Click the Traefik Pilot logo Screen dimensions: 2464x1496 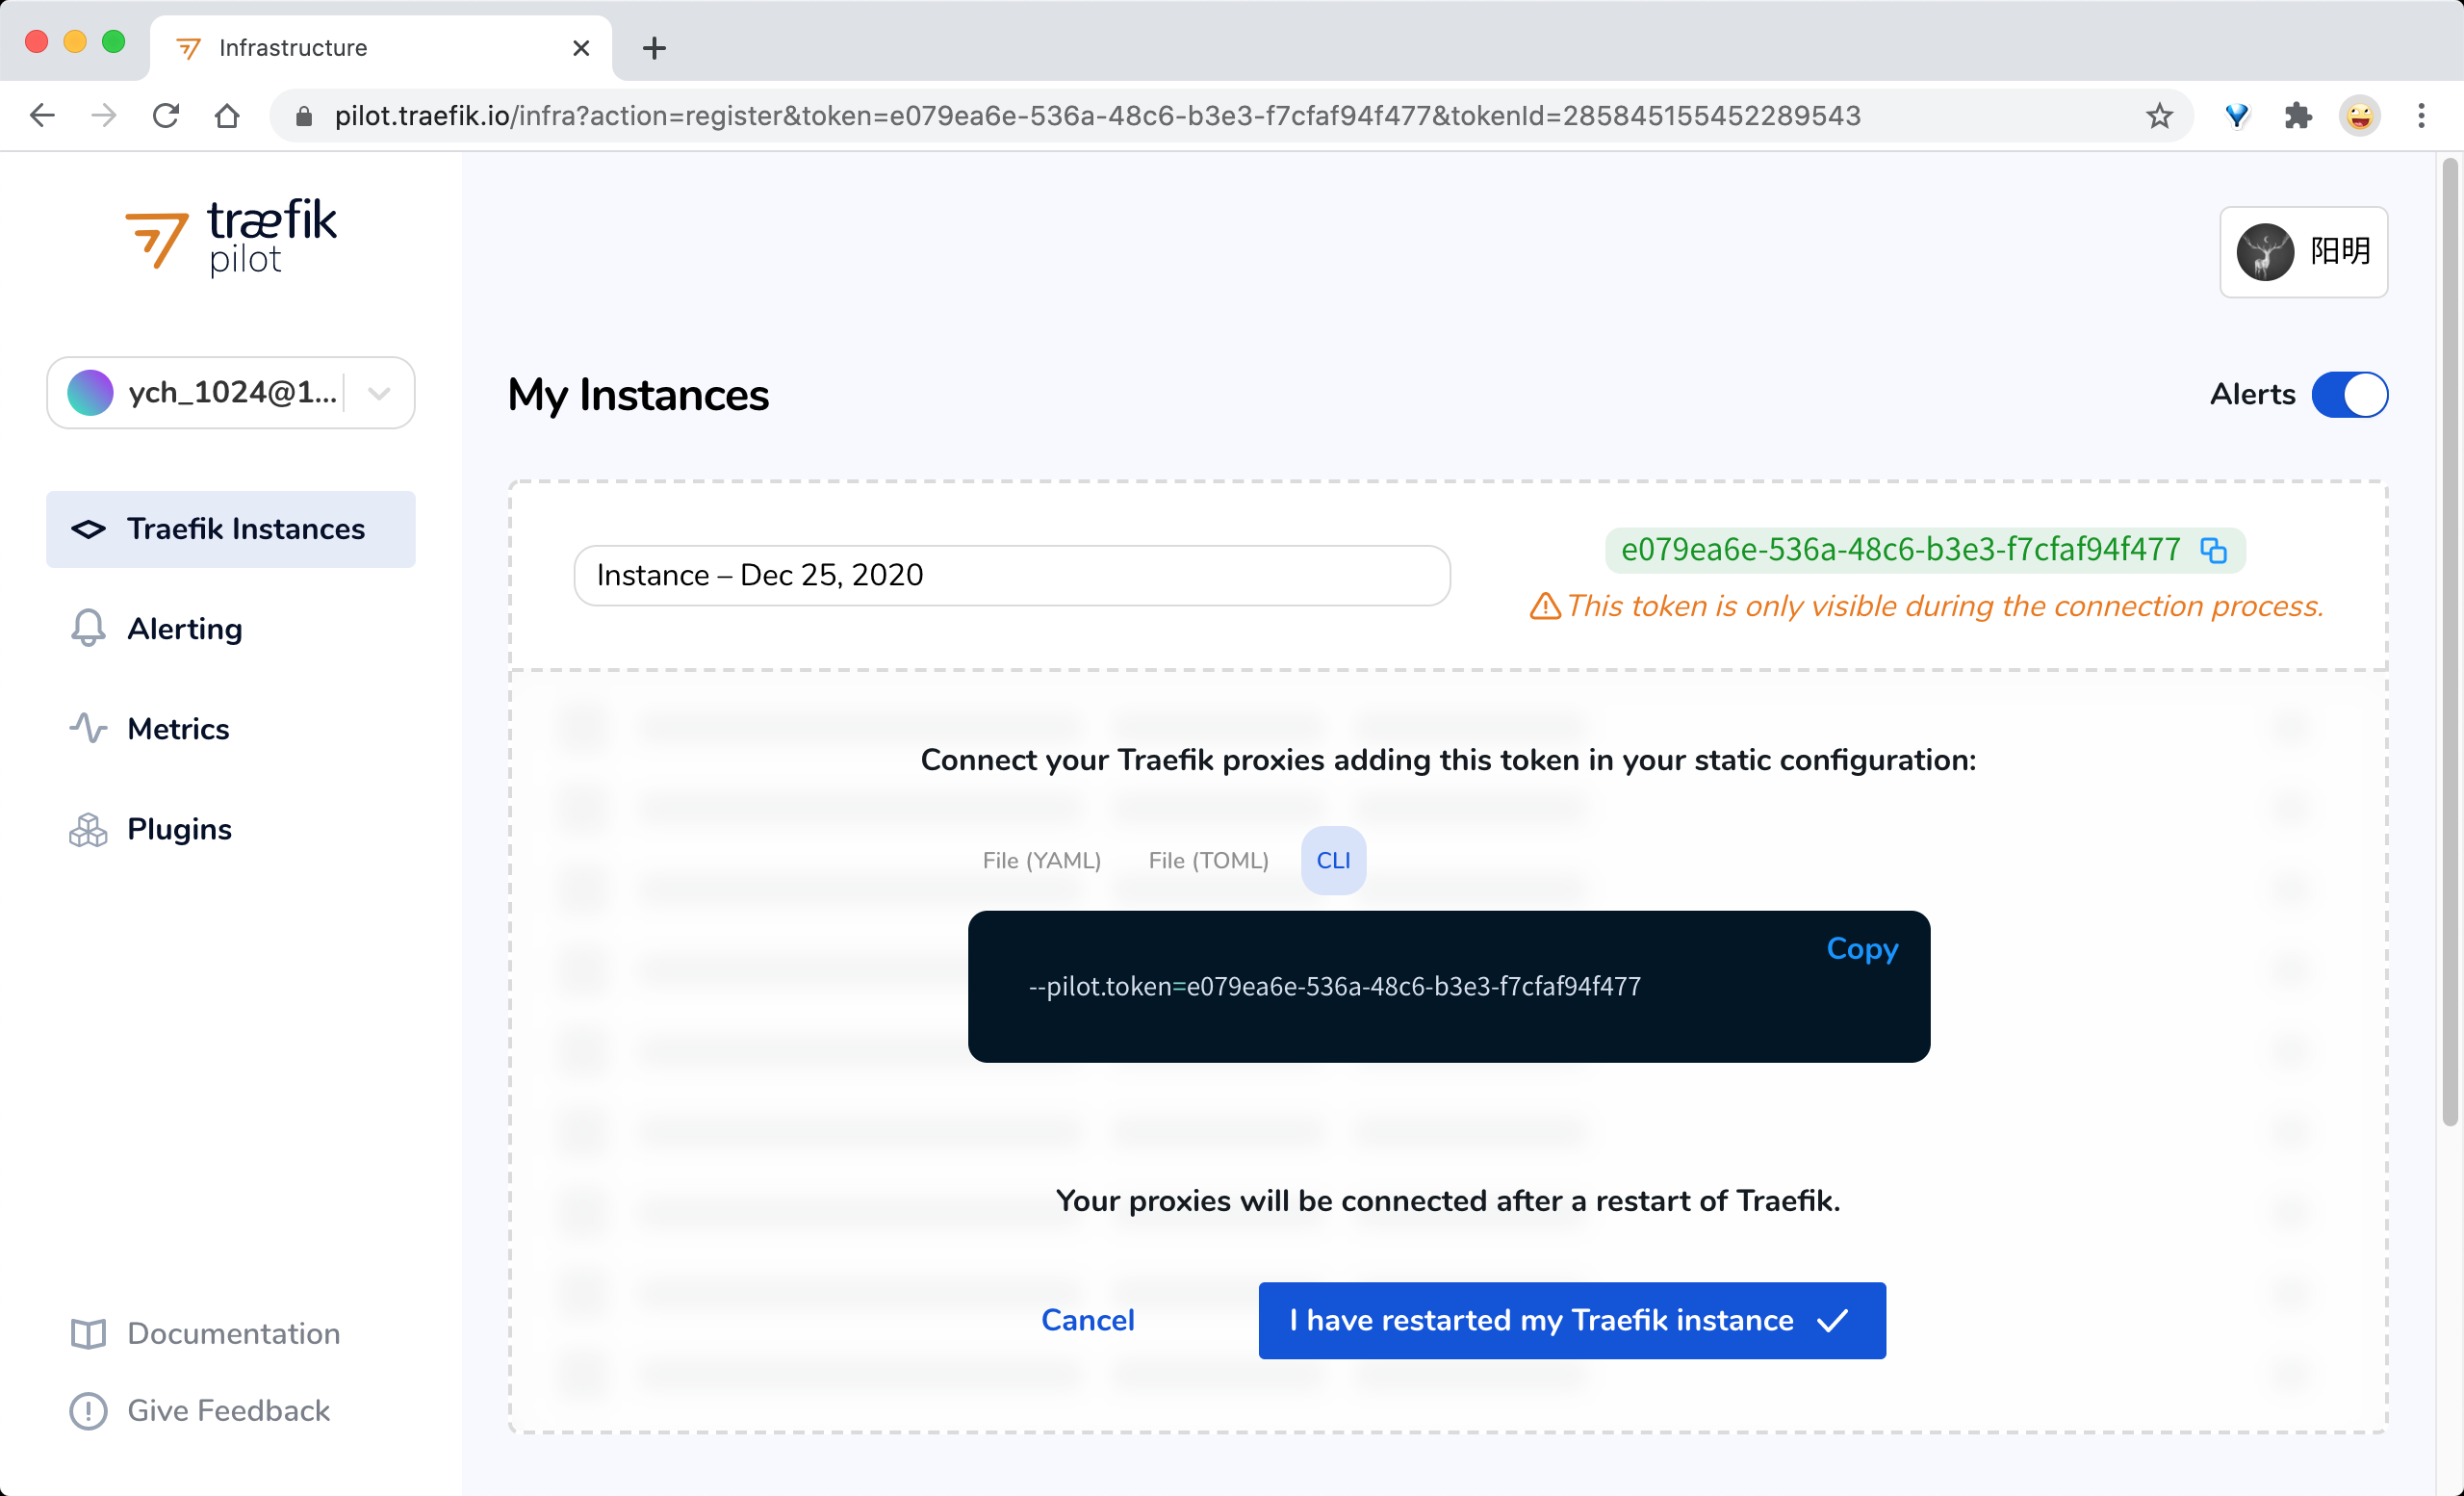[x=231, y=236]
